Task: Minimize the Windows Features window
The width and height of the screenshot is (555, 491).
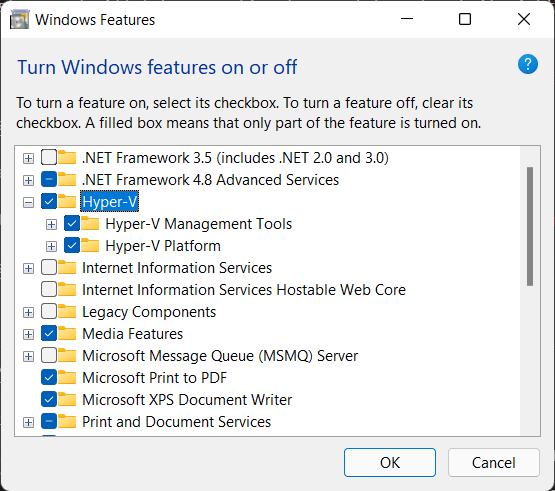Action: (407, 19)
